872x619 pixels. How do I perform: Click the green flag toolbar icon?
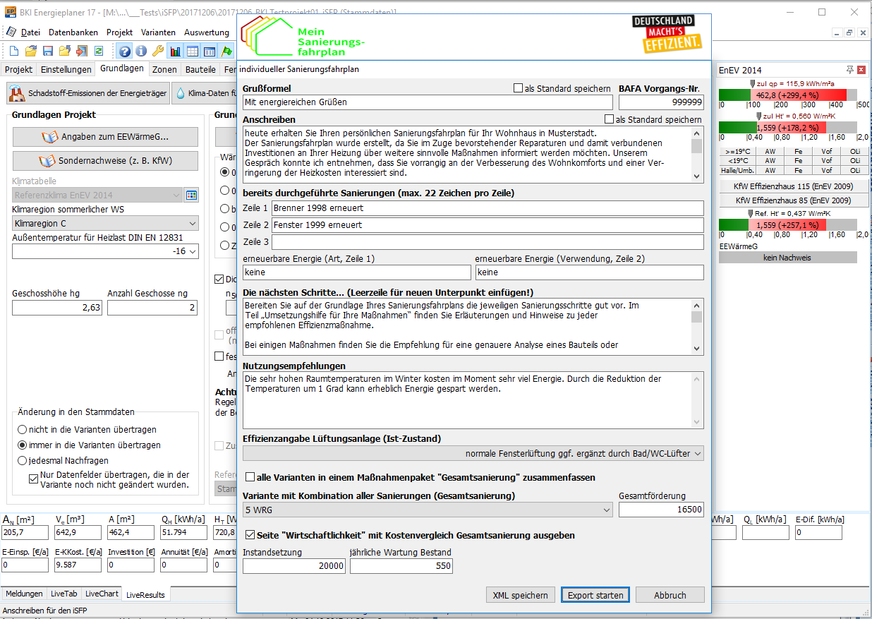click(x=227, y=51)
